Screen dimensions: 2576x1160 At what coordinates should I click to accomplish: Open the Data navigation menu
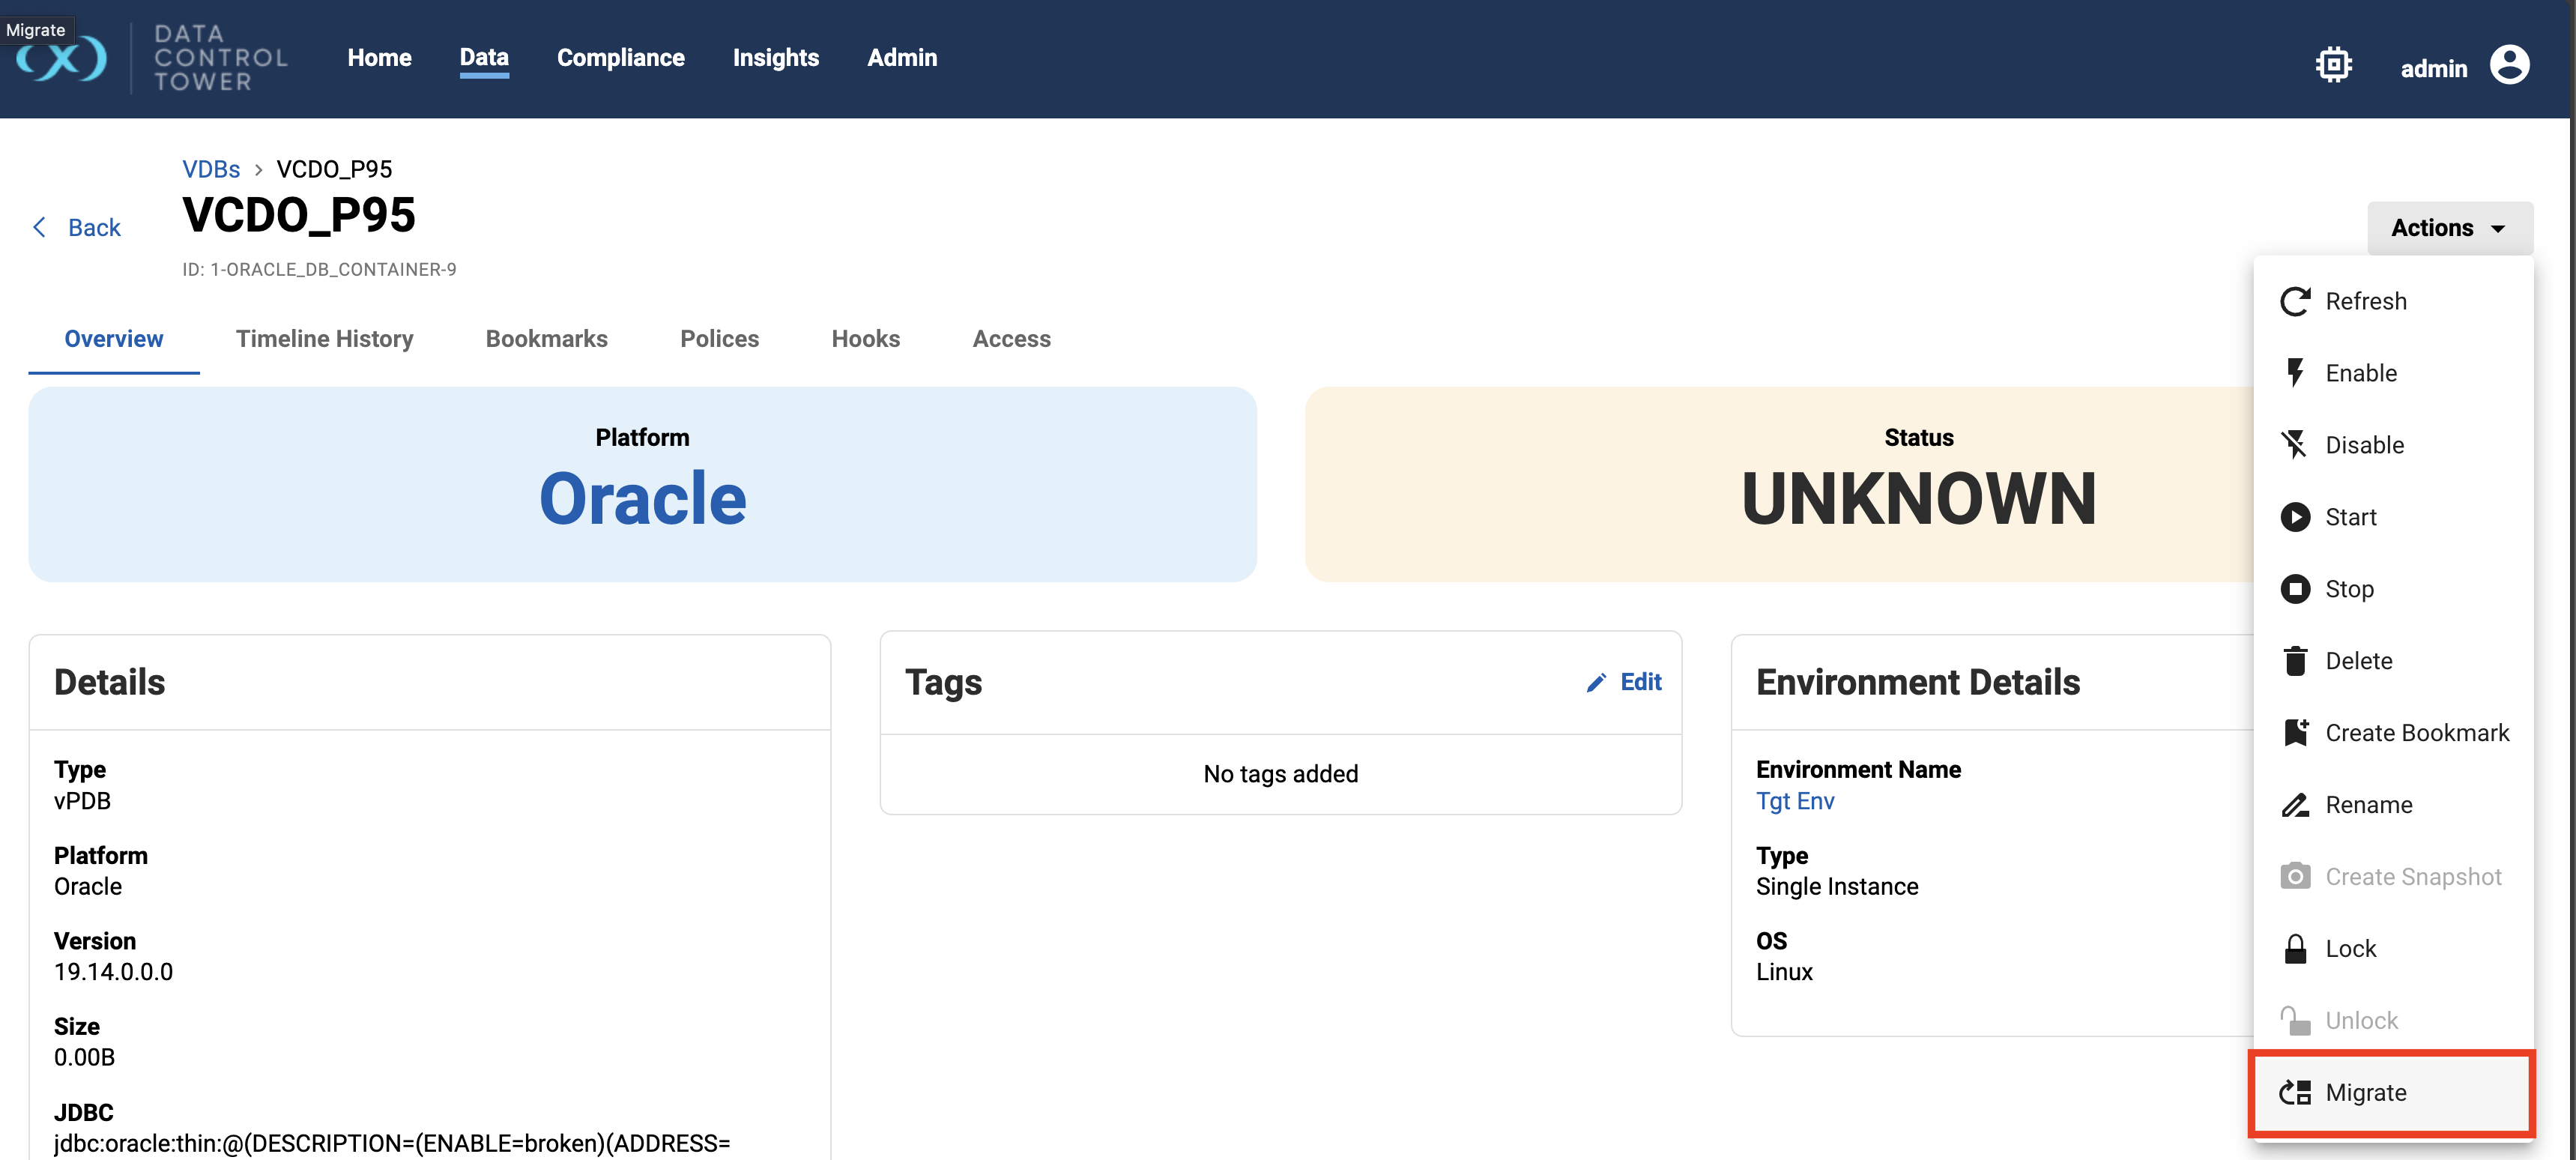click(x=484, y=58)
